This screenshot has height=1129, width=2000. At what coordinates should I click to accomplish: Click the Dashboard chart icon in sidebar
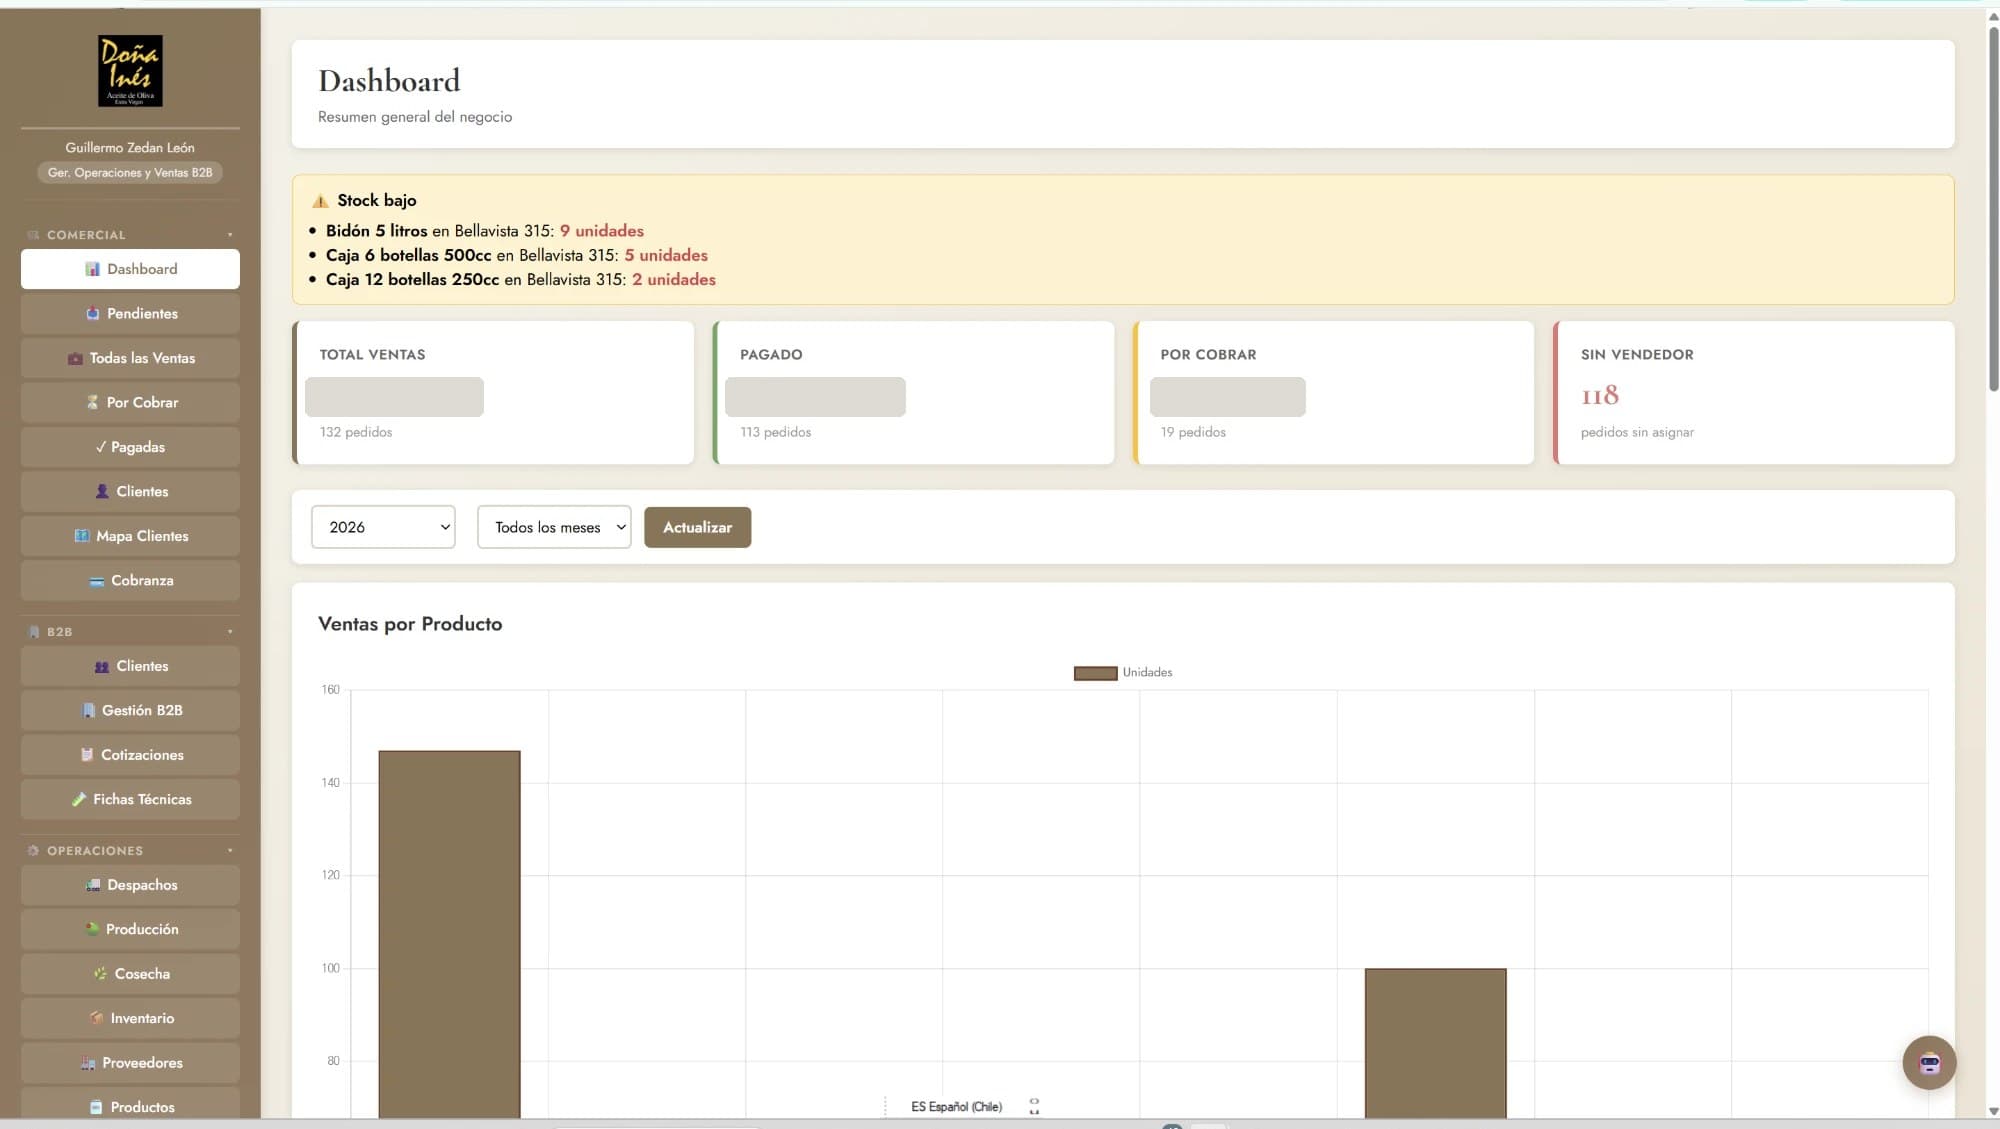point(92,269)
